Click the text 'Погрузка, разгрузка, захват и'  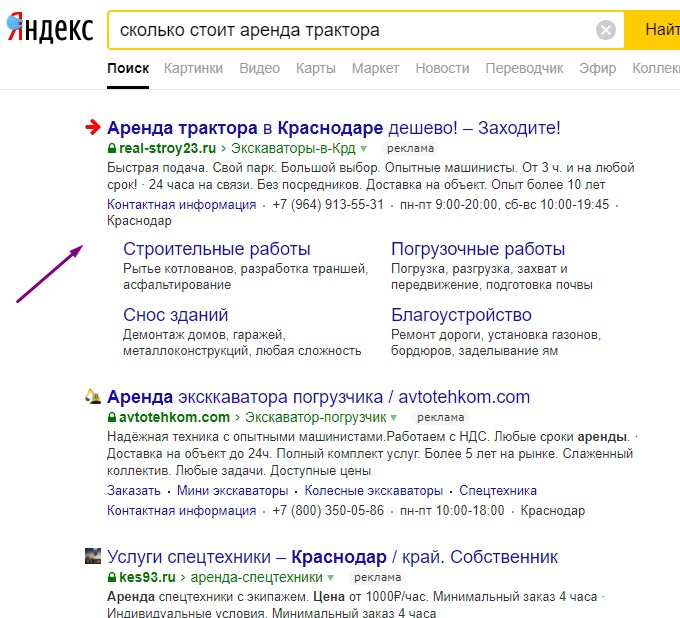coord(479,269)
